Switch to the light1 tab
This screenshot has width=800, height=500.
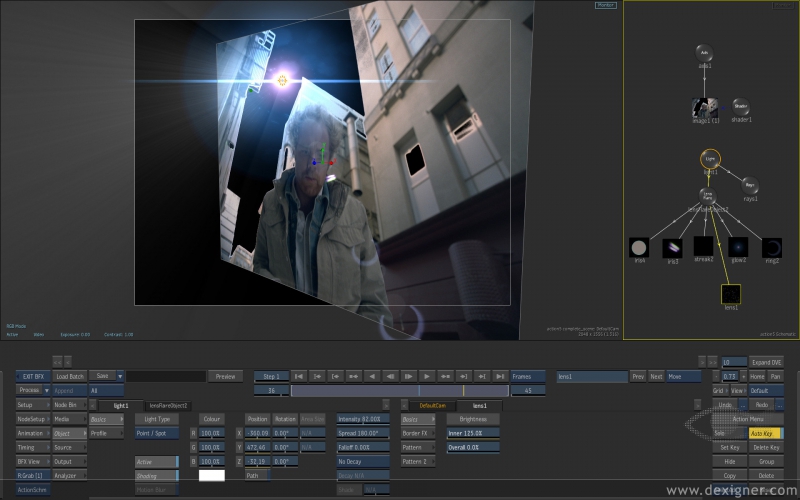point(121,406)
